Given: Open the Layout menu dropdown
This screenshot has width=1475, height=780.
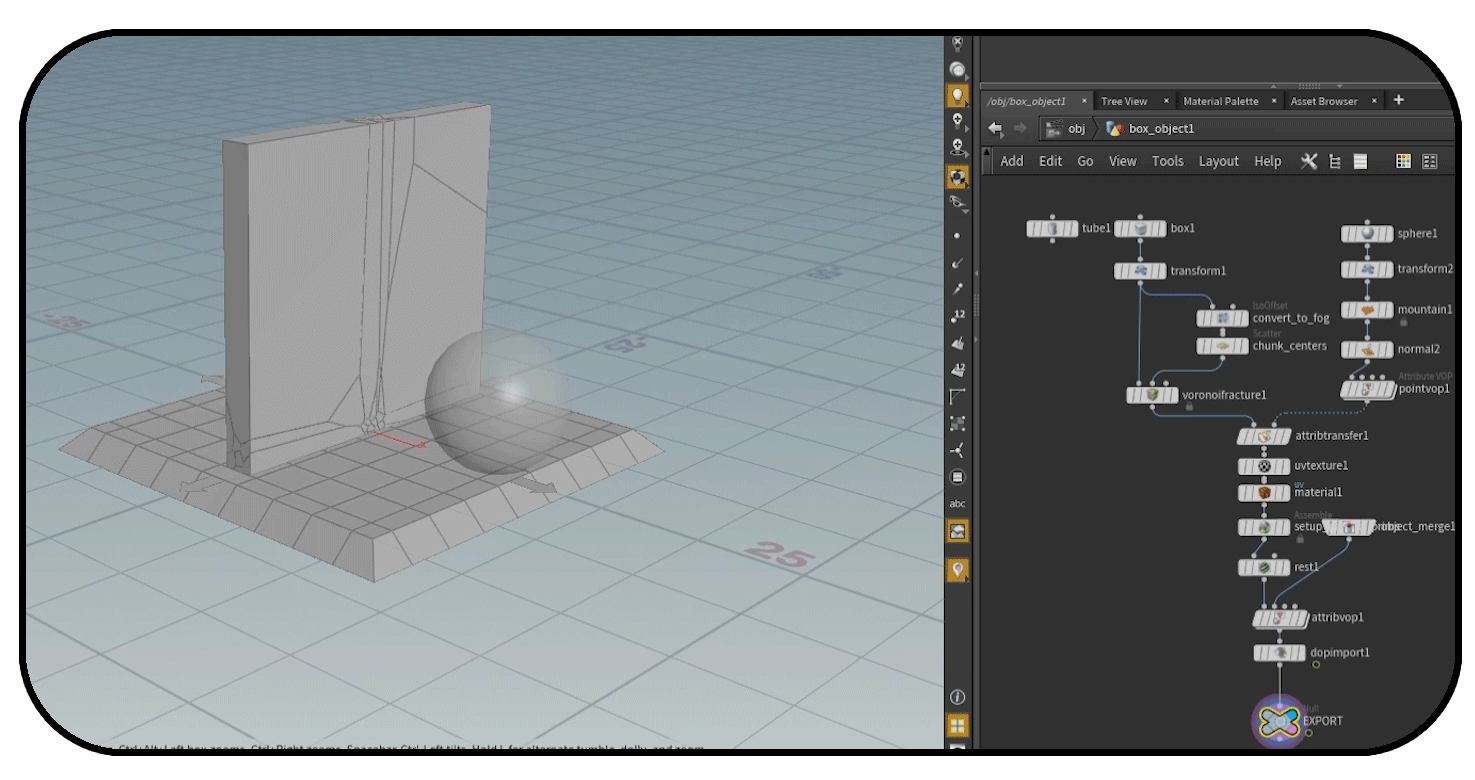Looking at the screenshot, I should (1218, 161).
